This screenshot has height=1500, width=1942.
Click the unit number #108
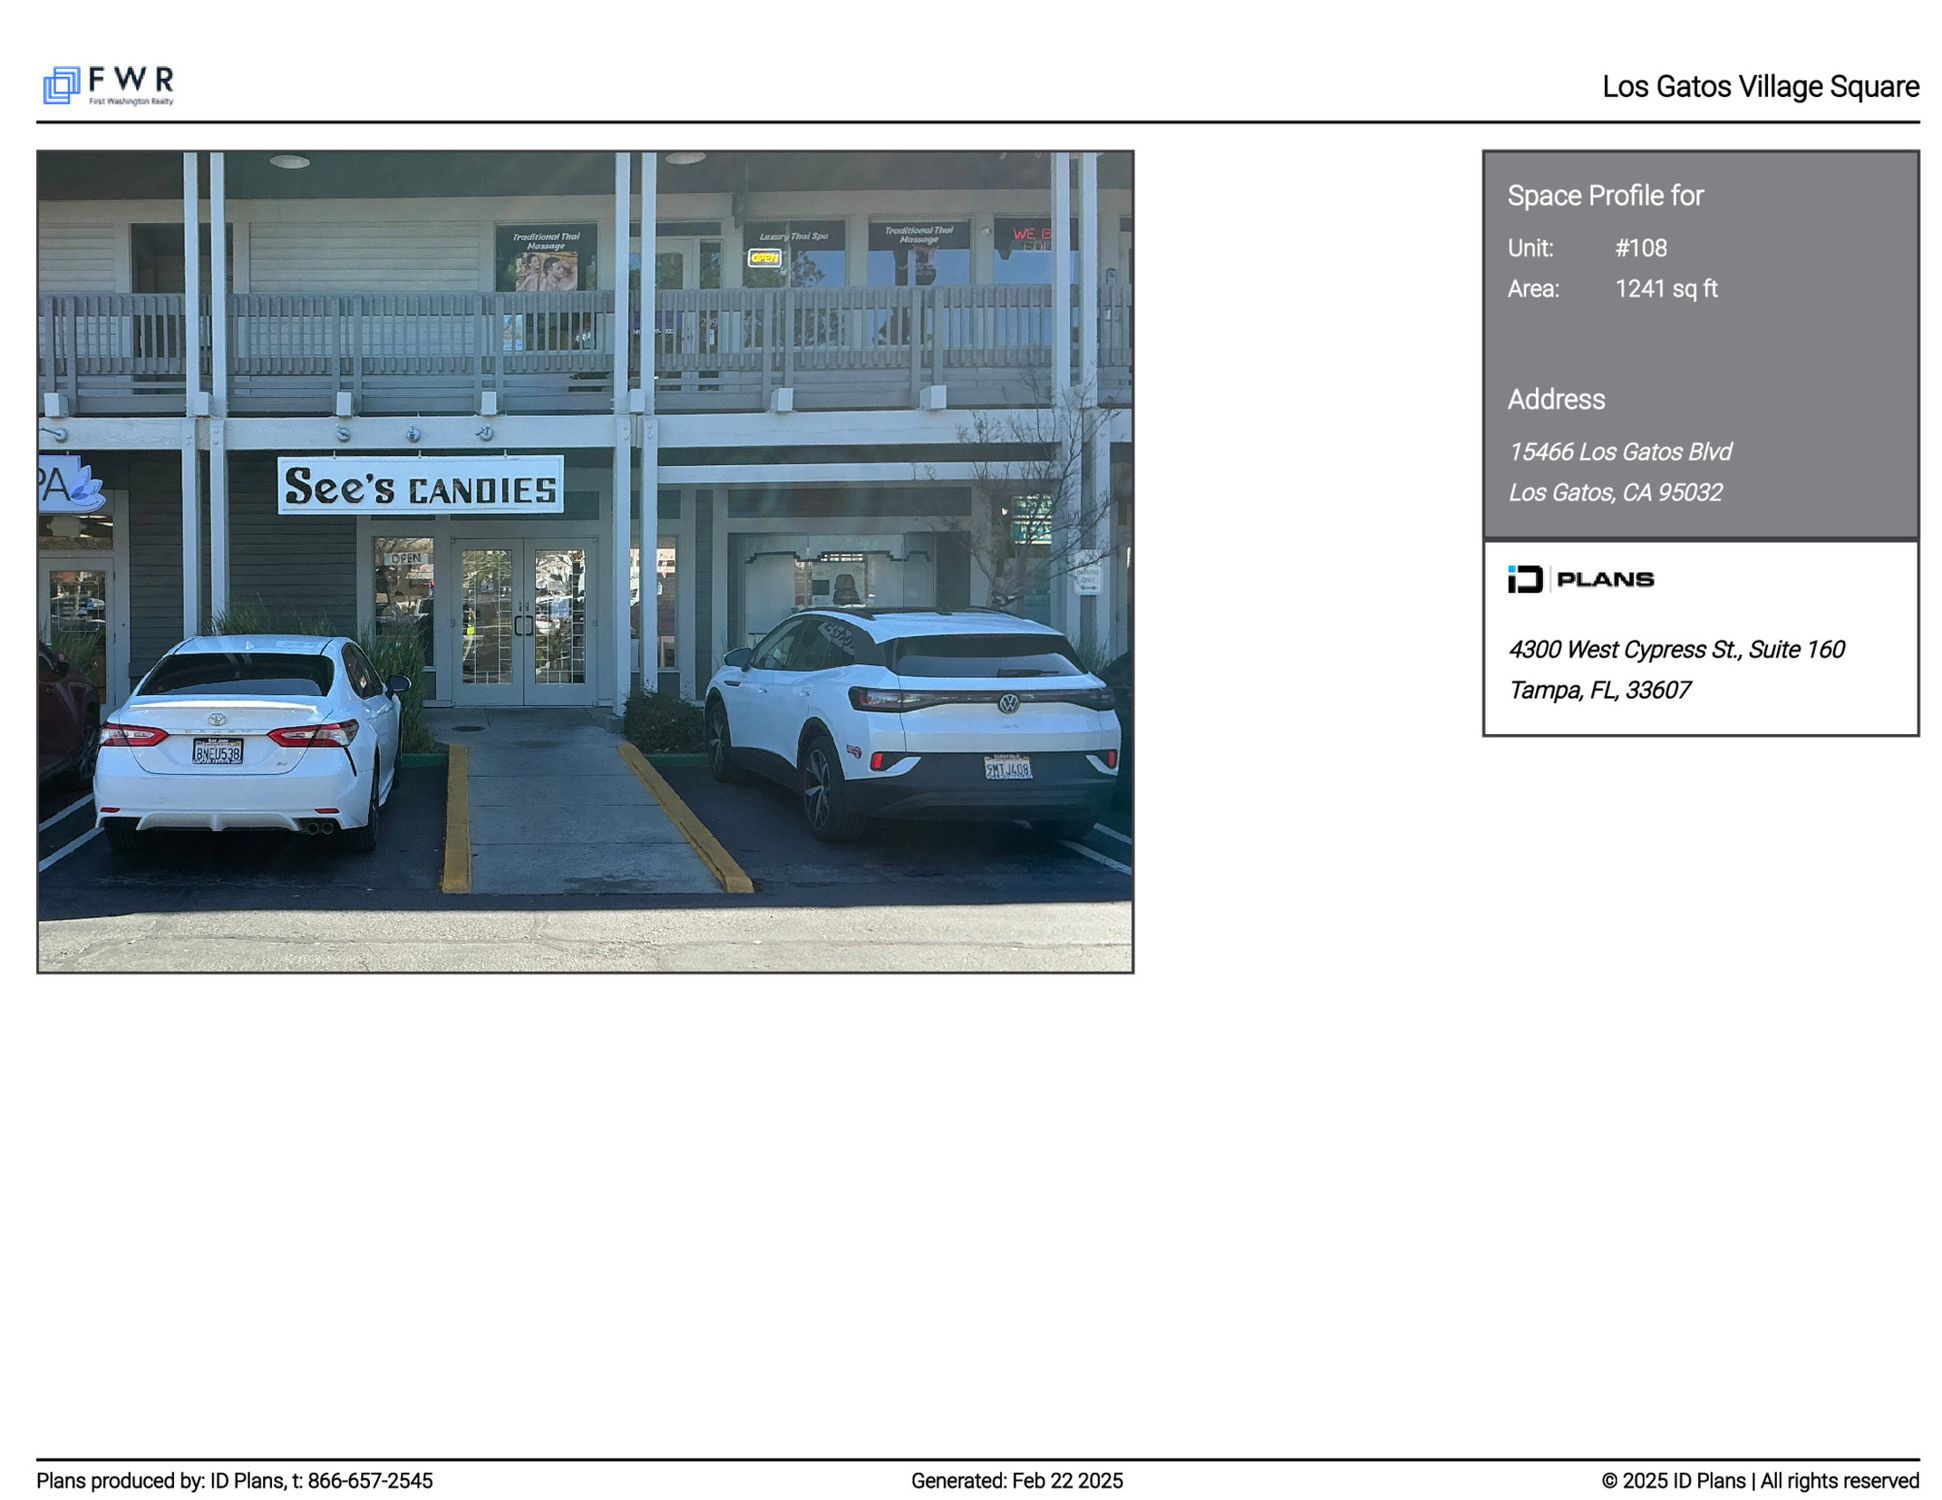(1640, 248)
